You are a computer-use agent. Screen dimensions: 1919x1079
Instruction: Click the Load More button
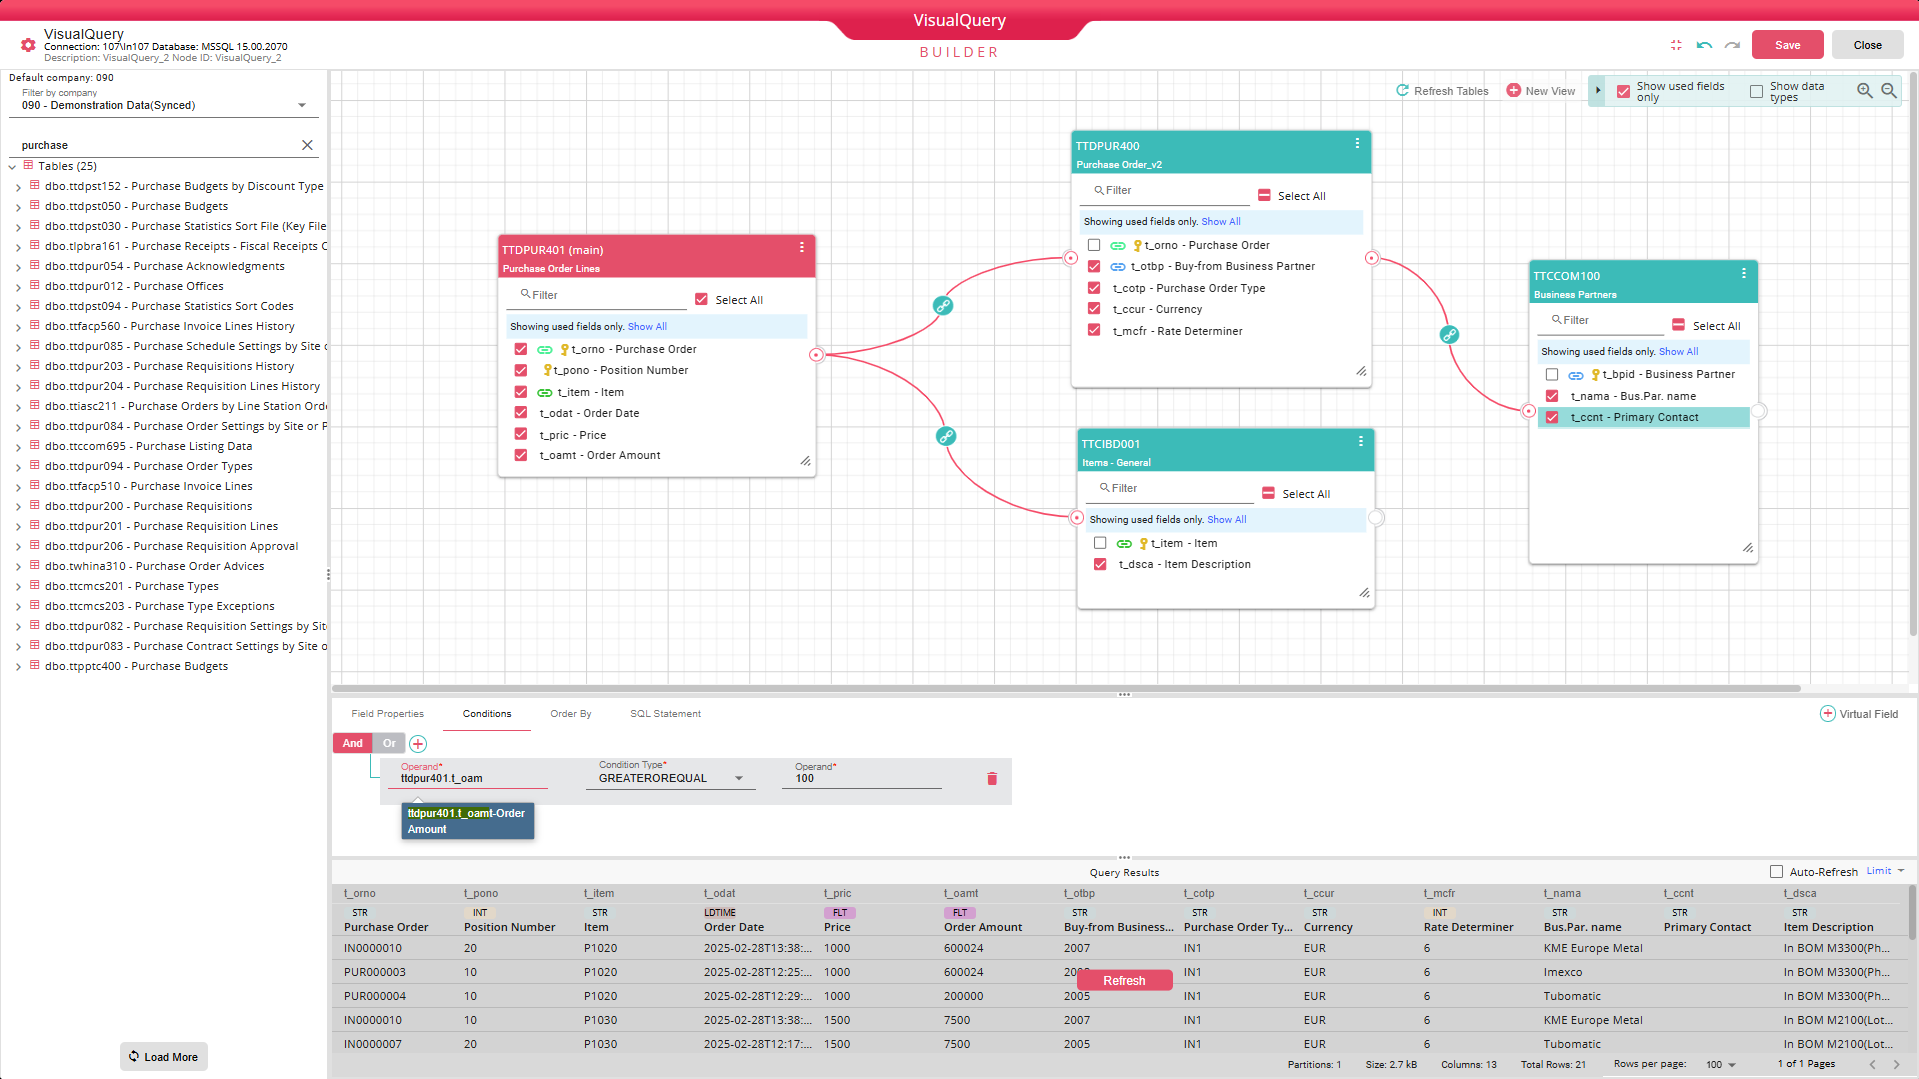(x=164, y=1057)
